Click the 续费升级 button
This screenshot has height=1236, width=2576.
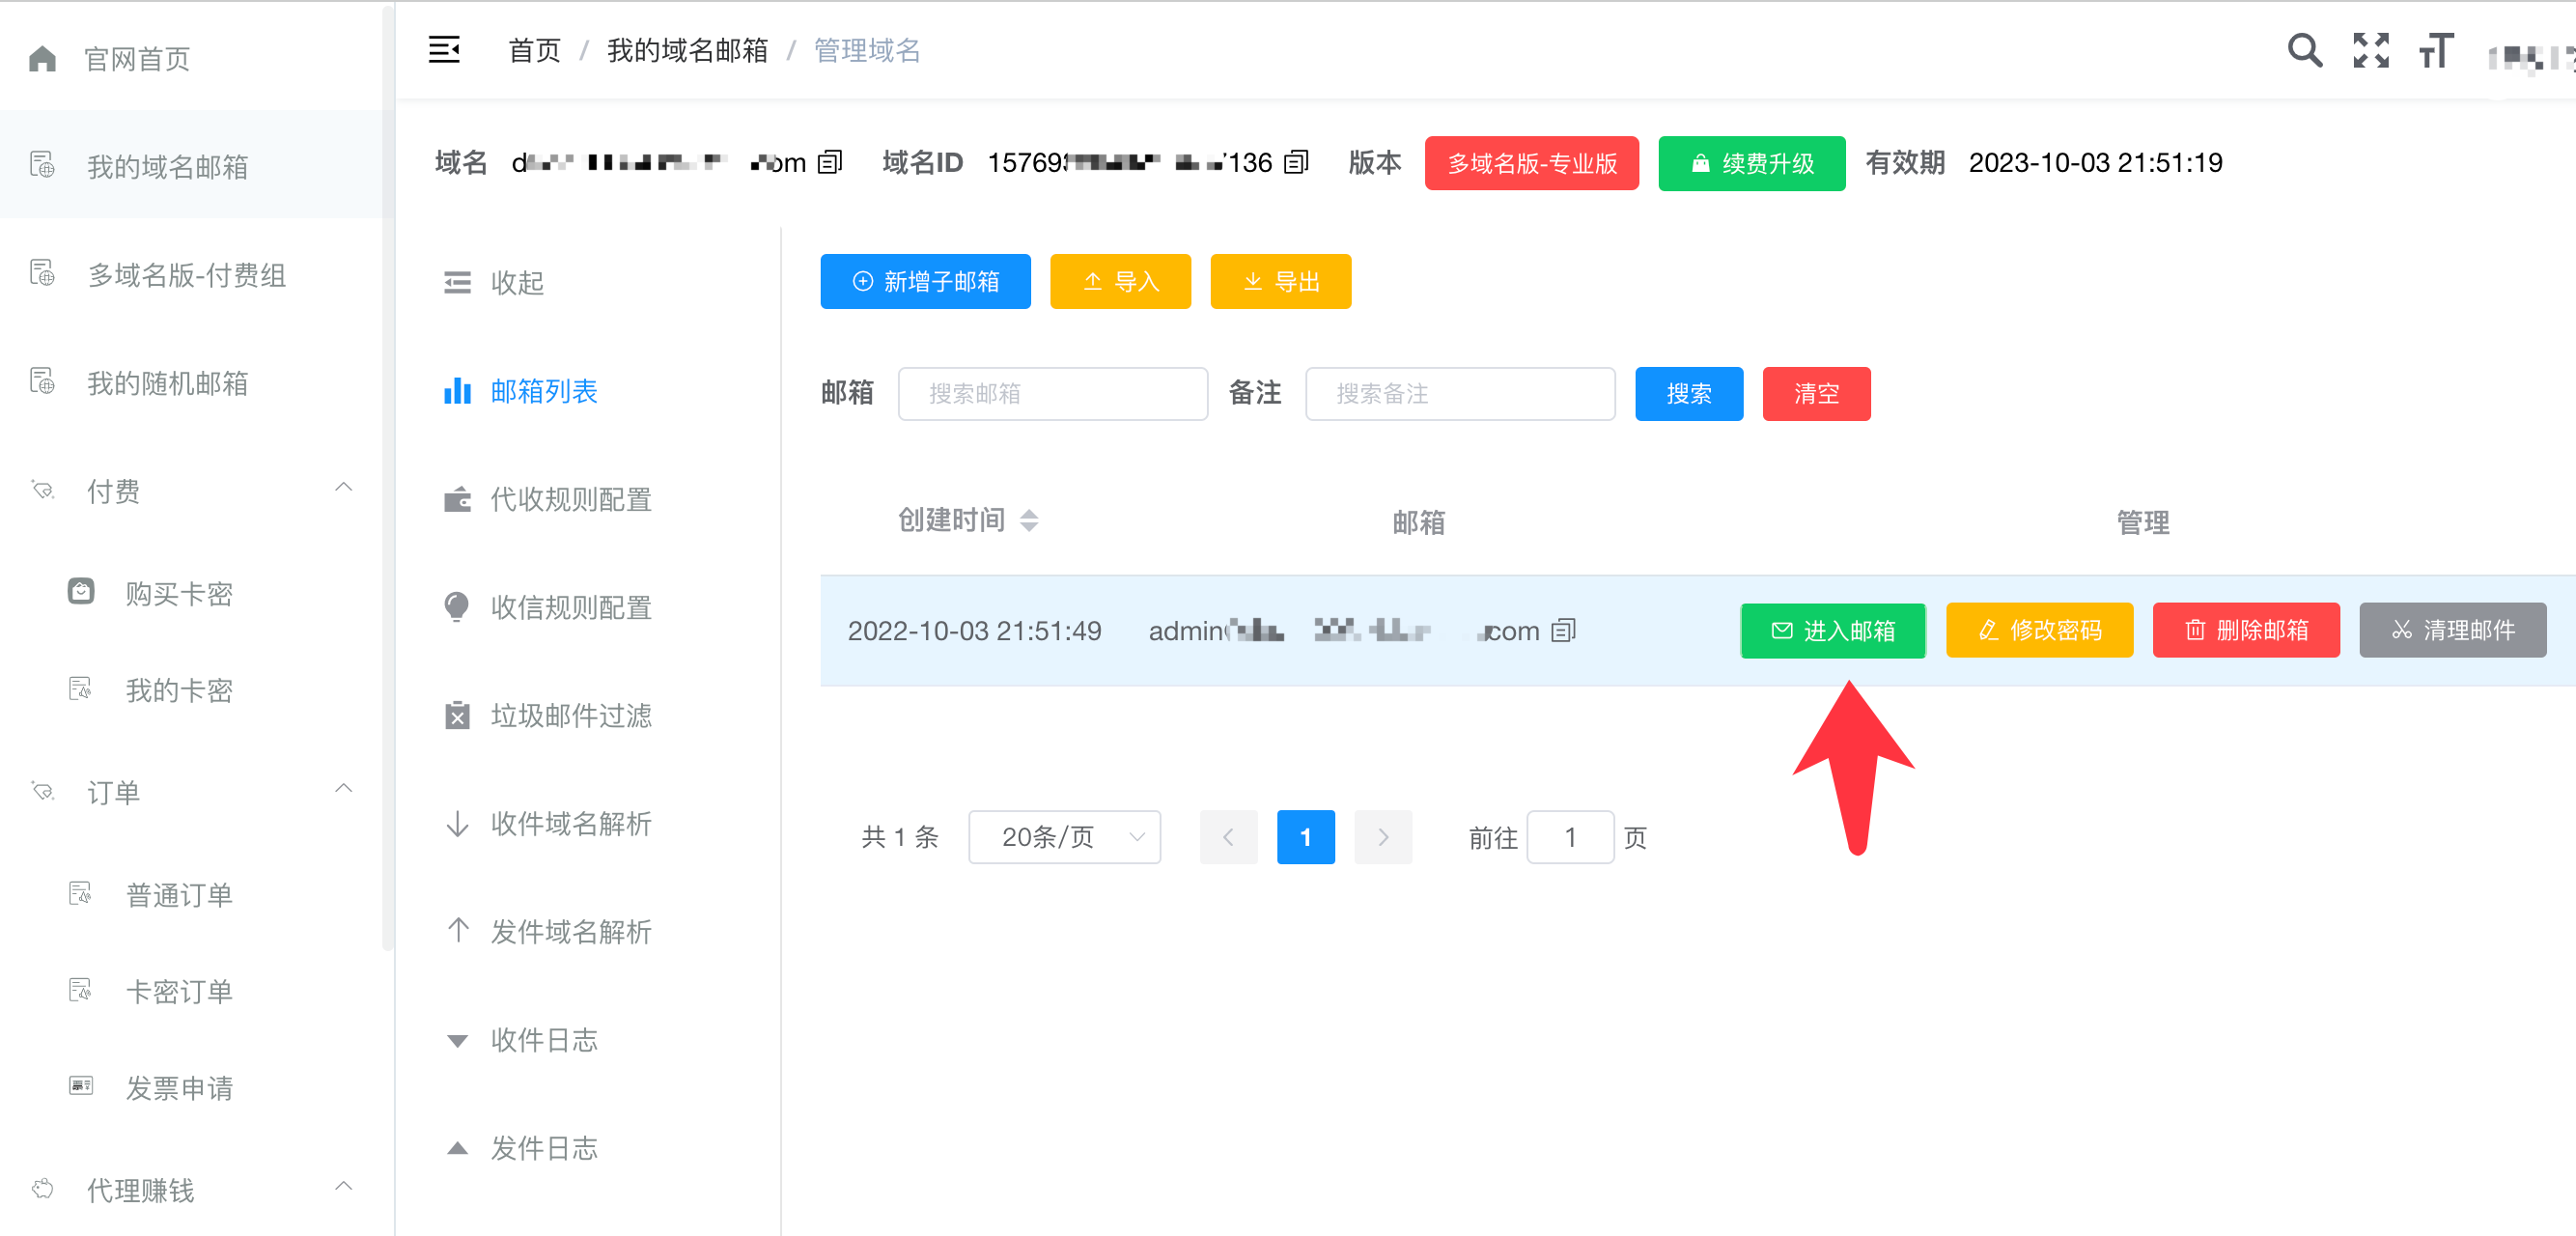click(1751, 163)
